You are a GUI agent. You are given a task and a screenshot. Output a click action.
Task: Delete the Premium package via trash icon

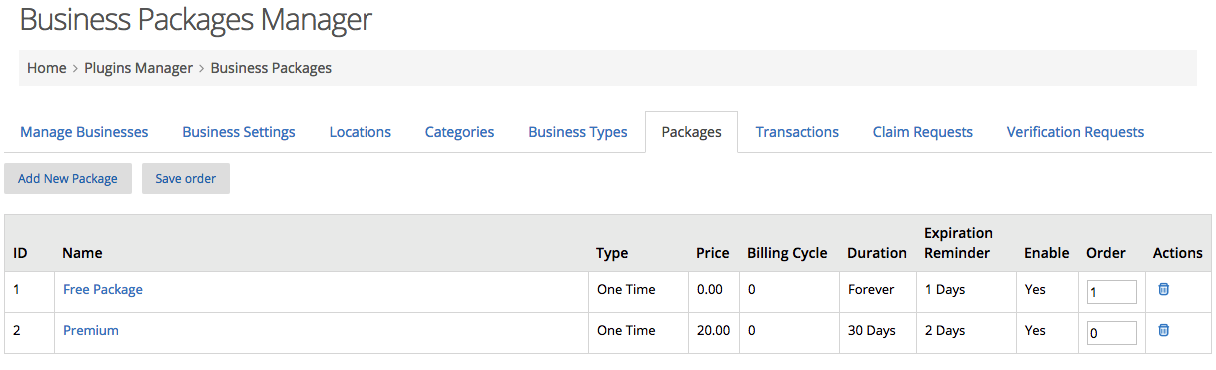pos(1163,330)
